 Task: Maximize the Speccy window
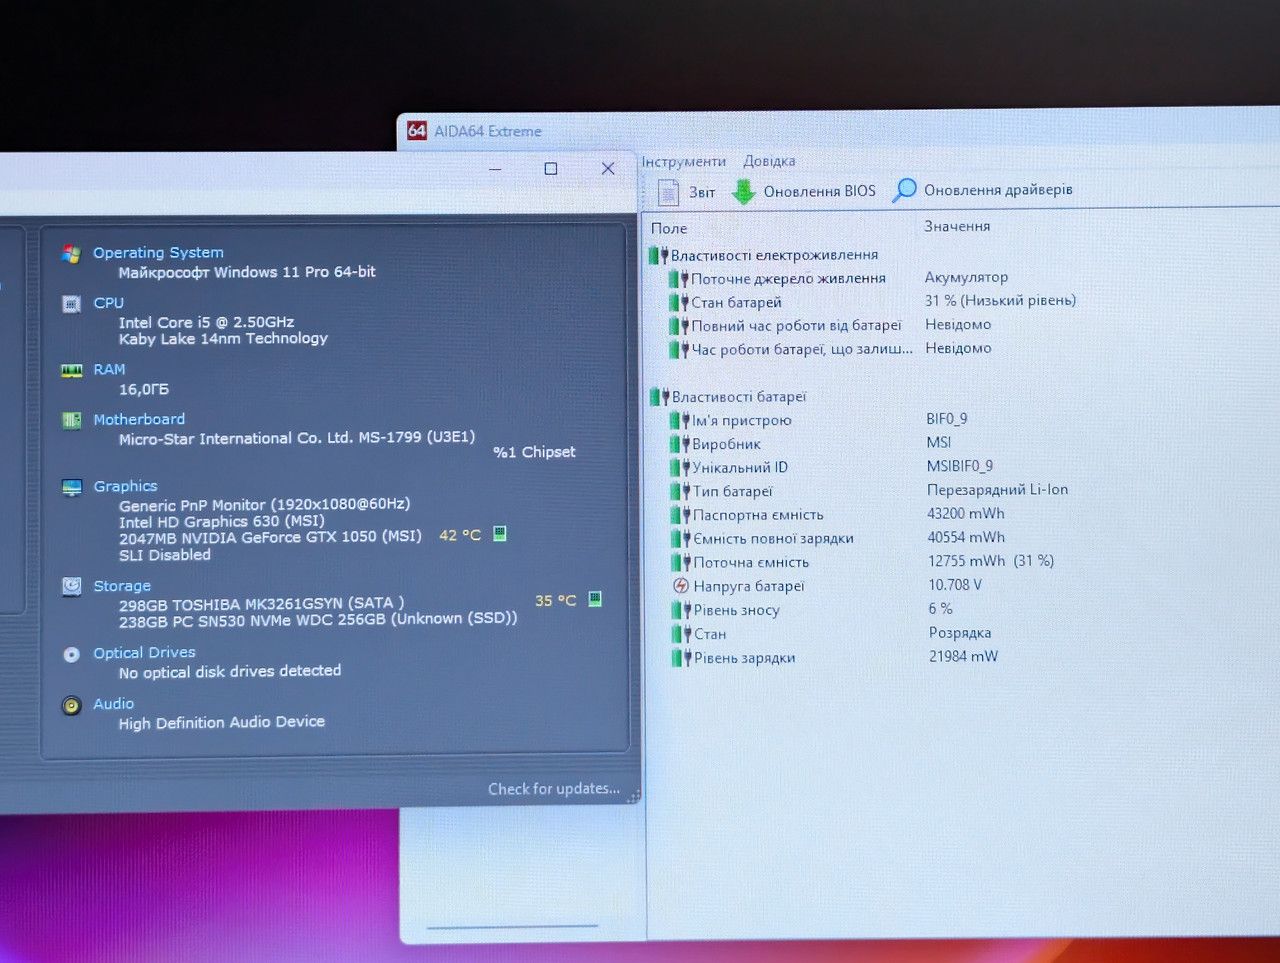coord(551,169)
